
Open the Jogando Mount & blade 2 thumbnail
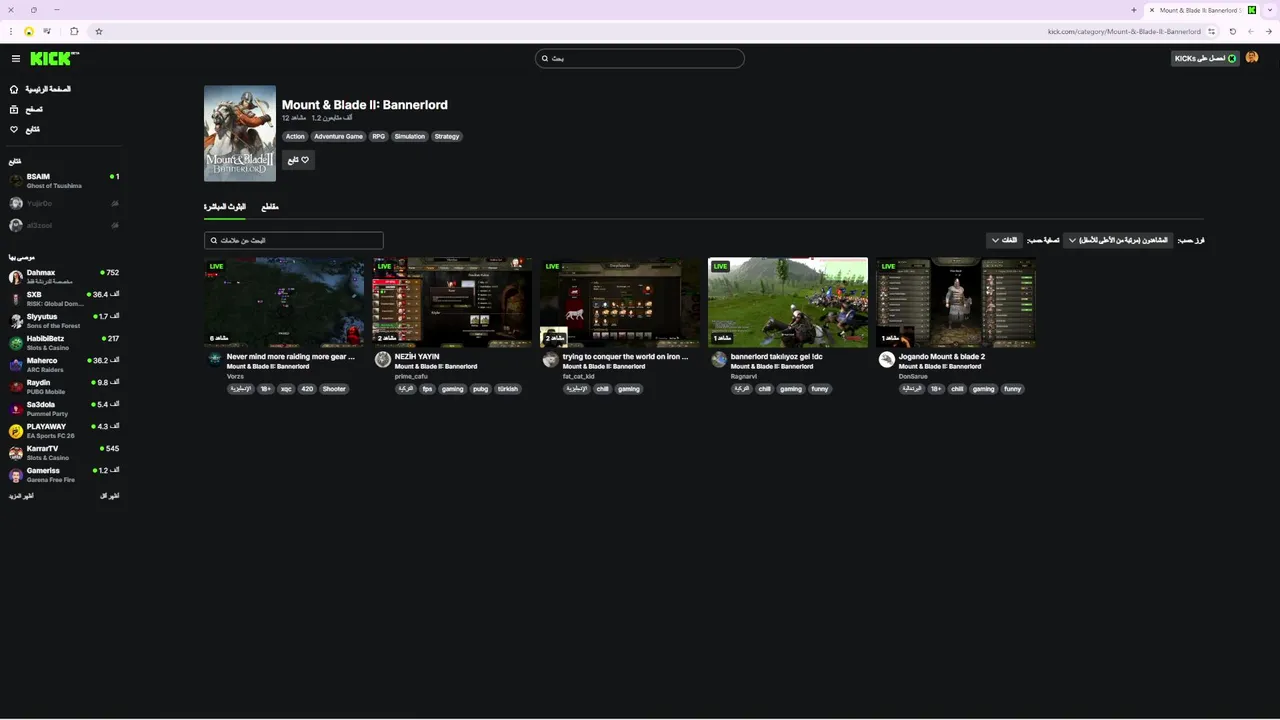coord(956,302)
